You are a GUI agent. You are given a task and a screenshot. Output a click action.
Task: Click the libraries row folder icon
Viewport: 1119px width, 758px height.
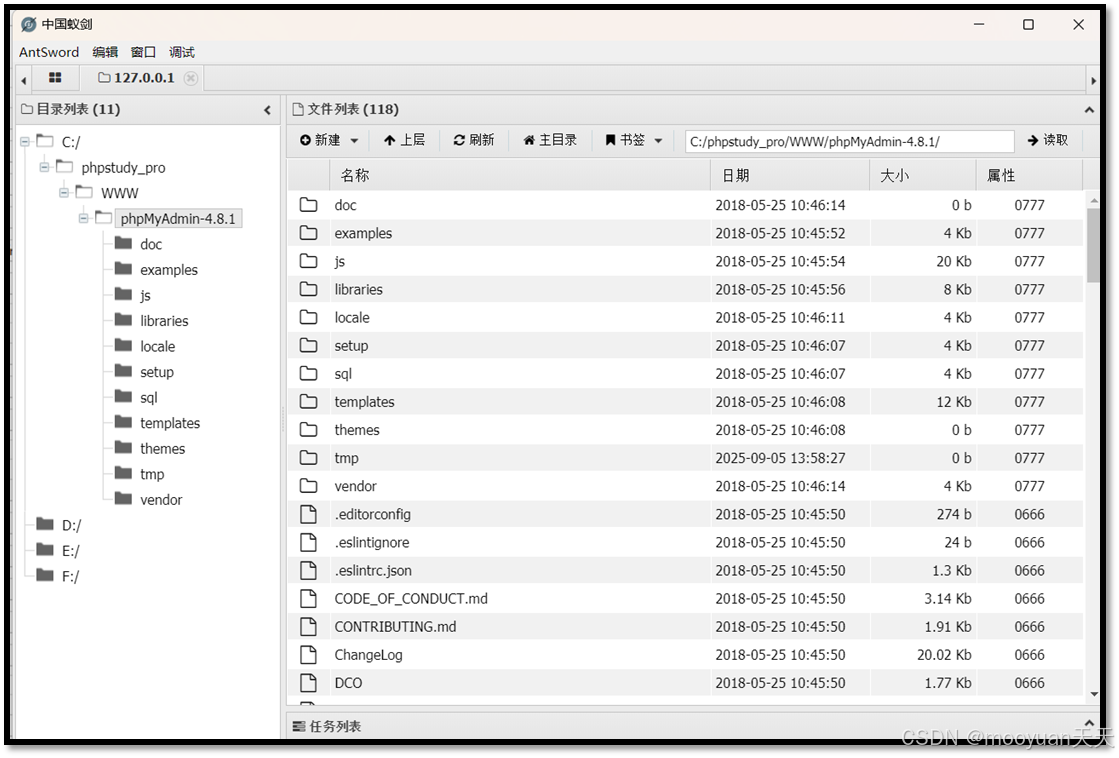pos(308,289)
